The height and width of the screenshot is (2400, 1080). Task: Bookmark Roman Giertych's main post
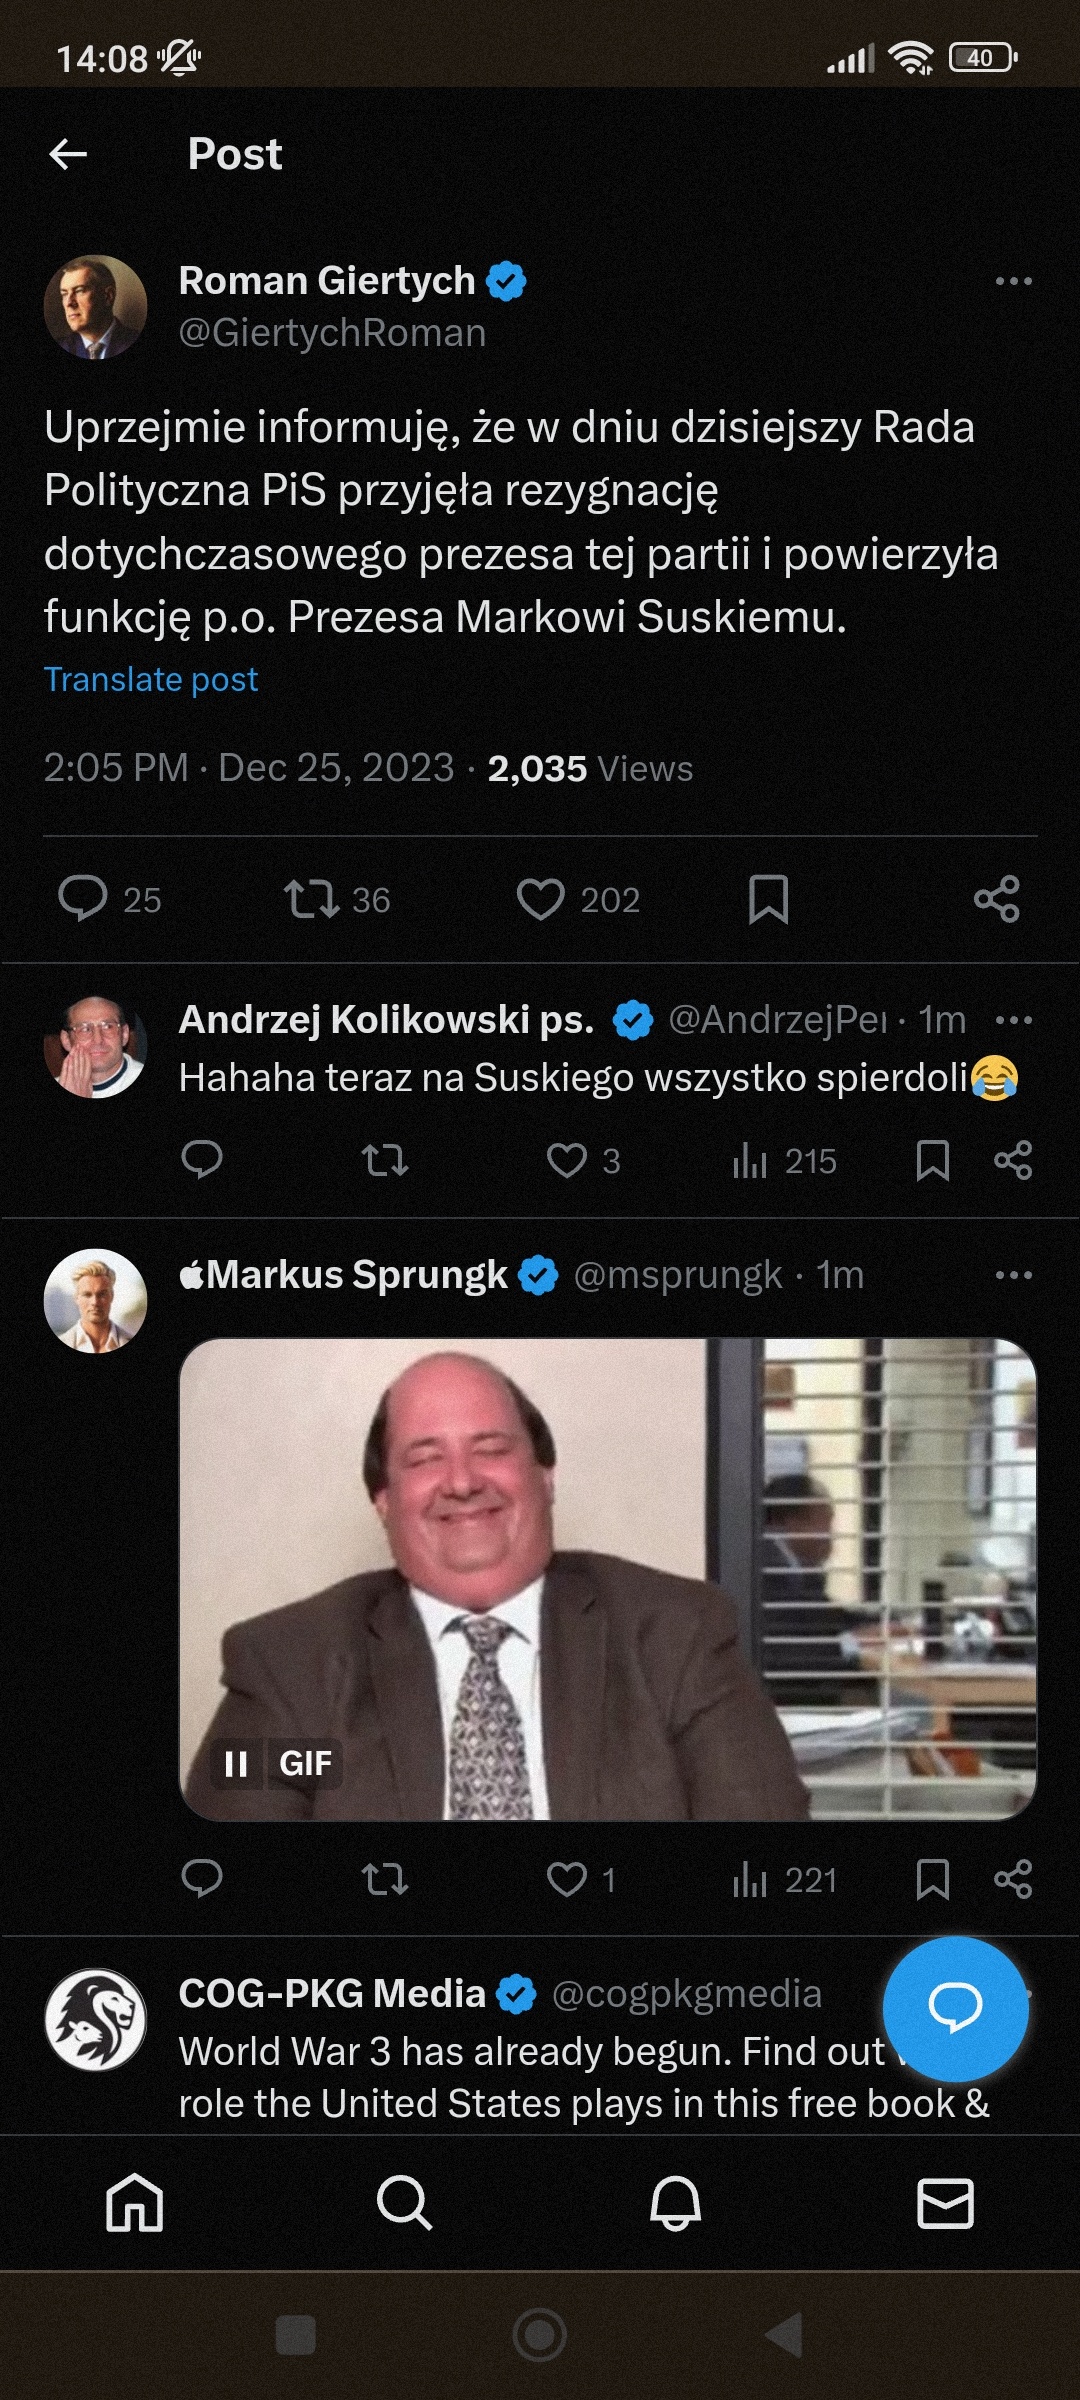point(768,898)
